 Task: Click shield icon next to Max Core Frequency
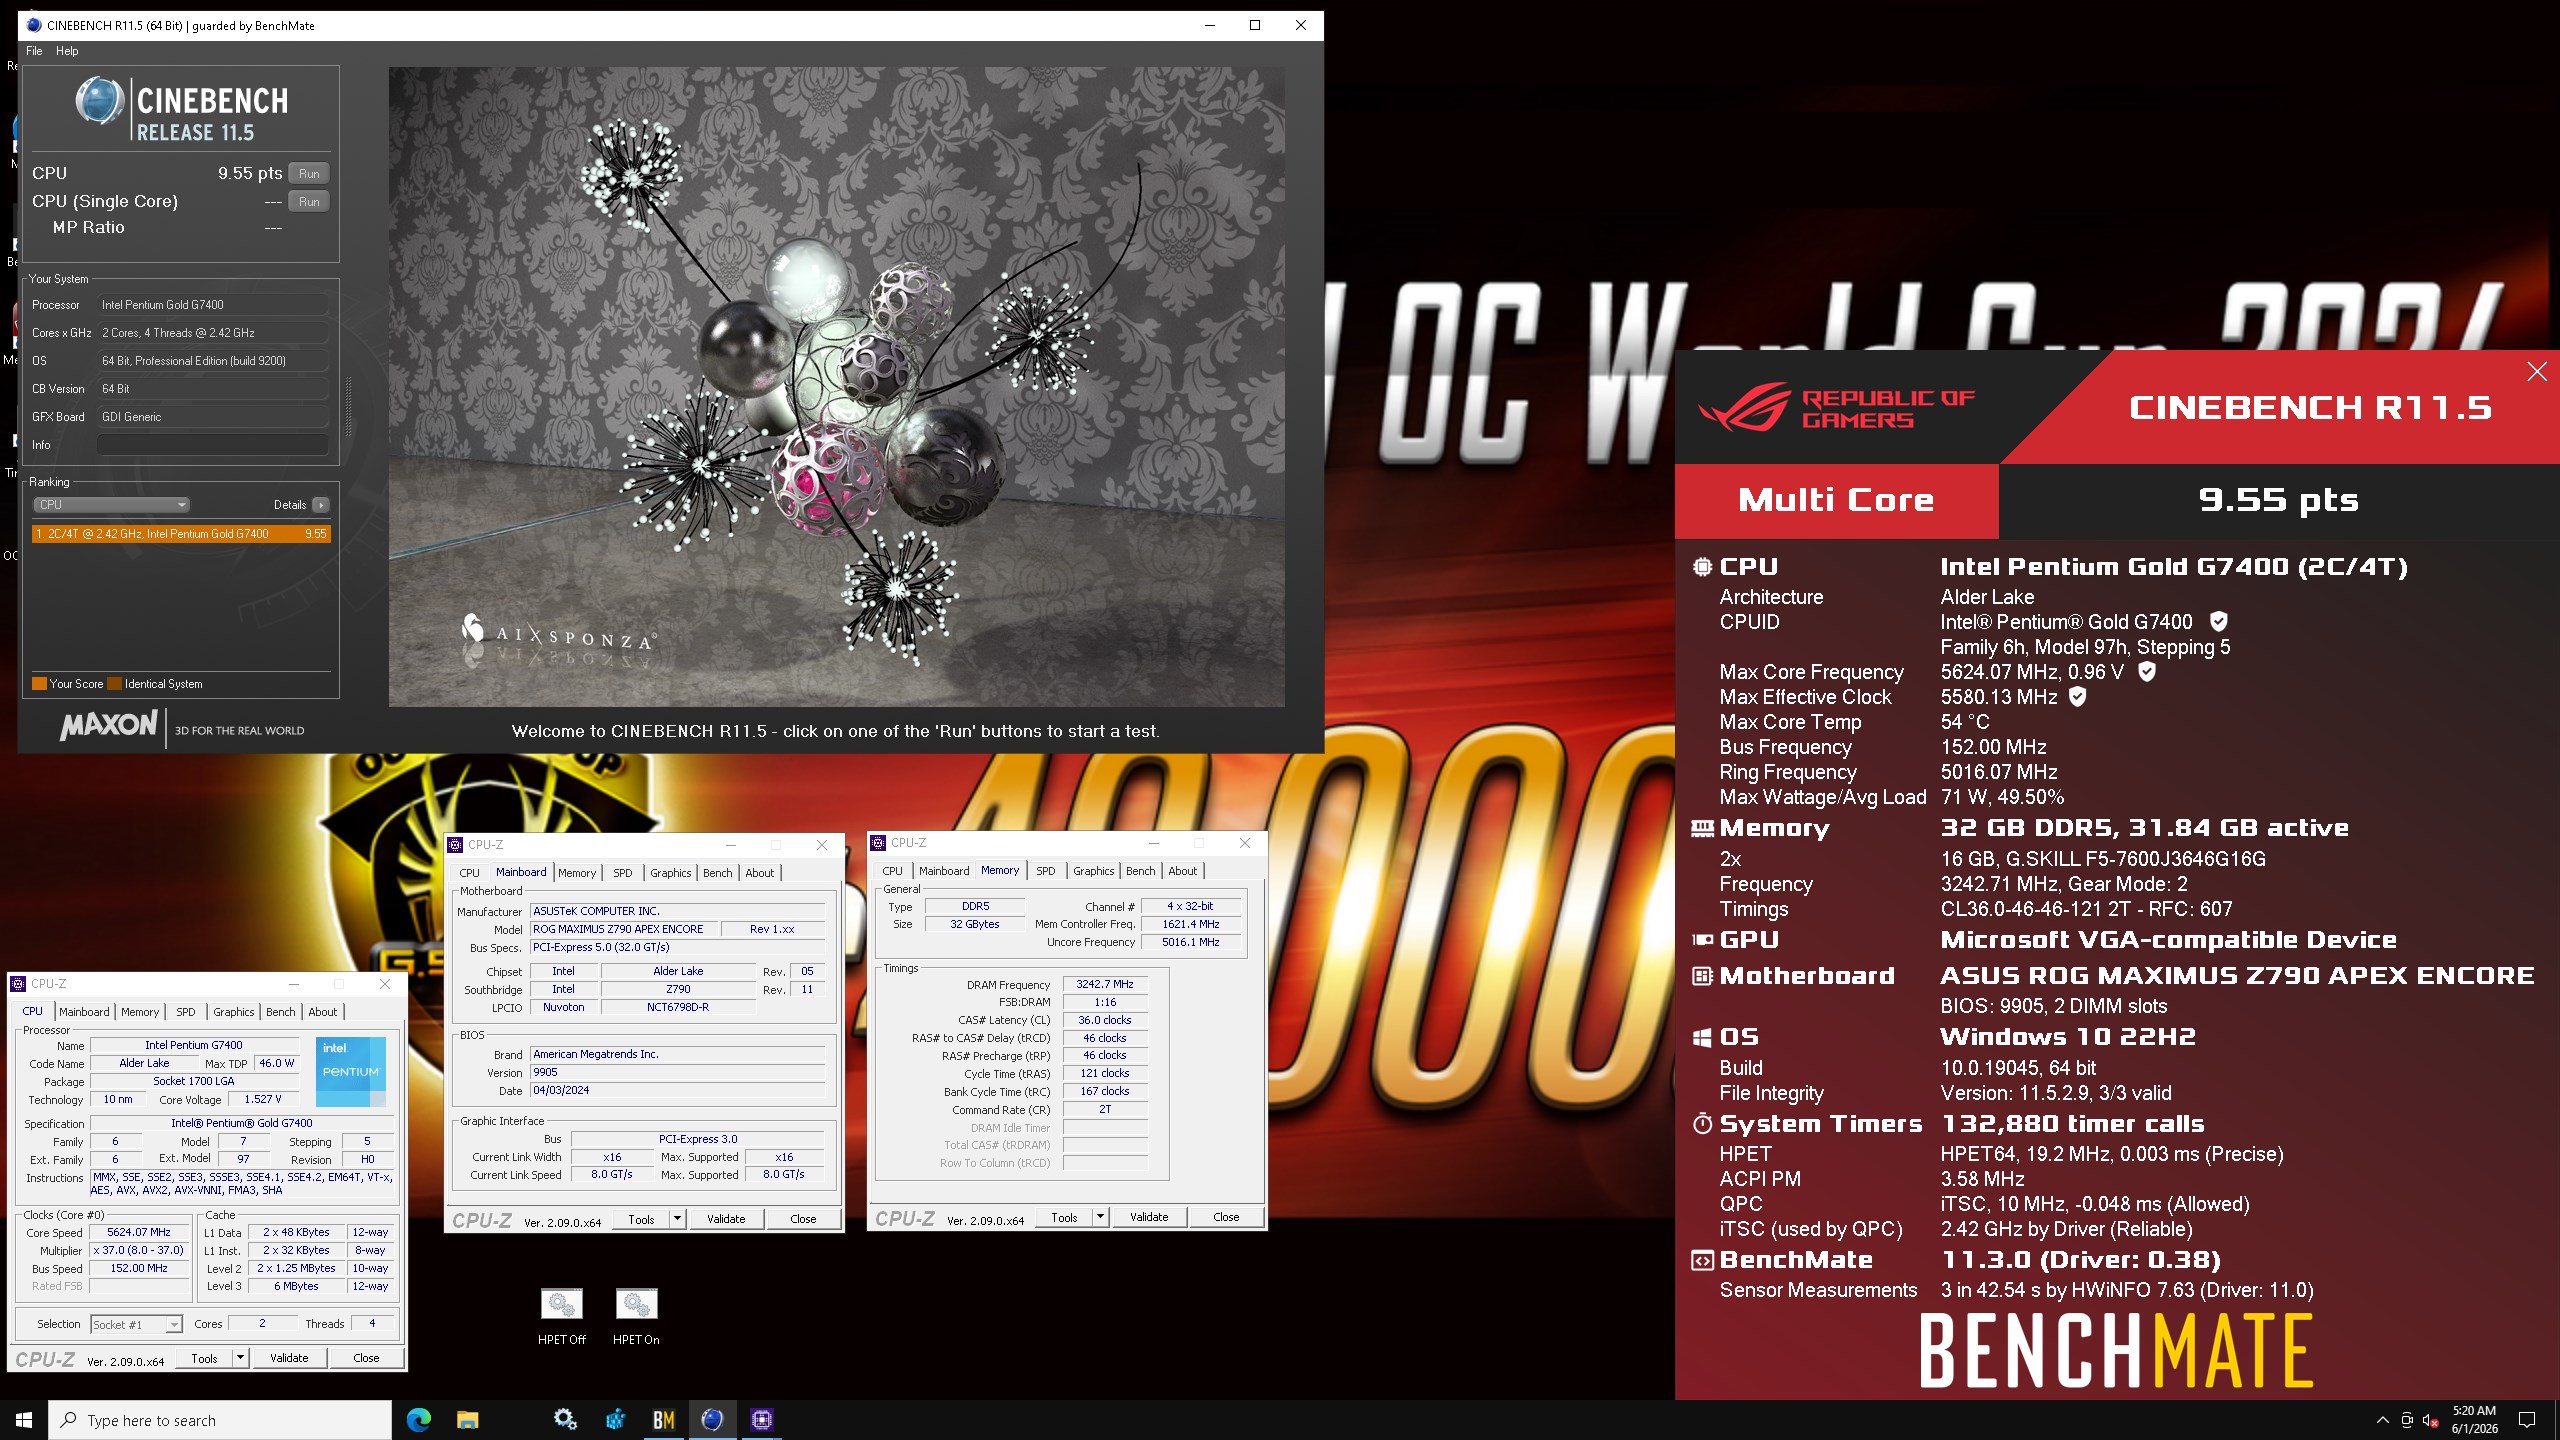[x=2147, y=672]
